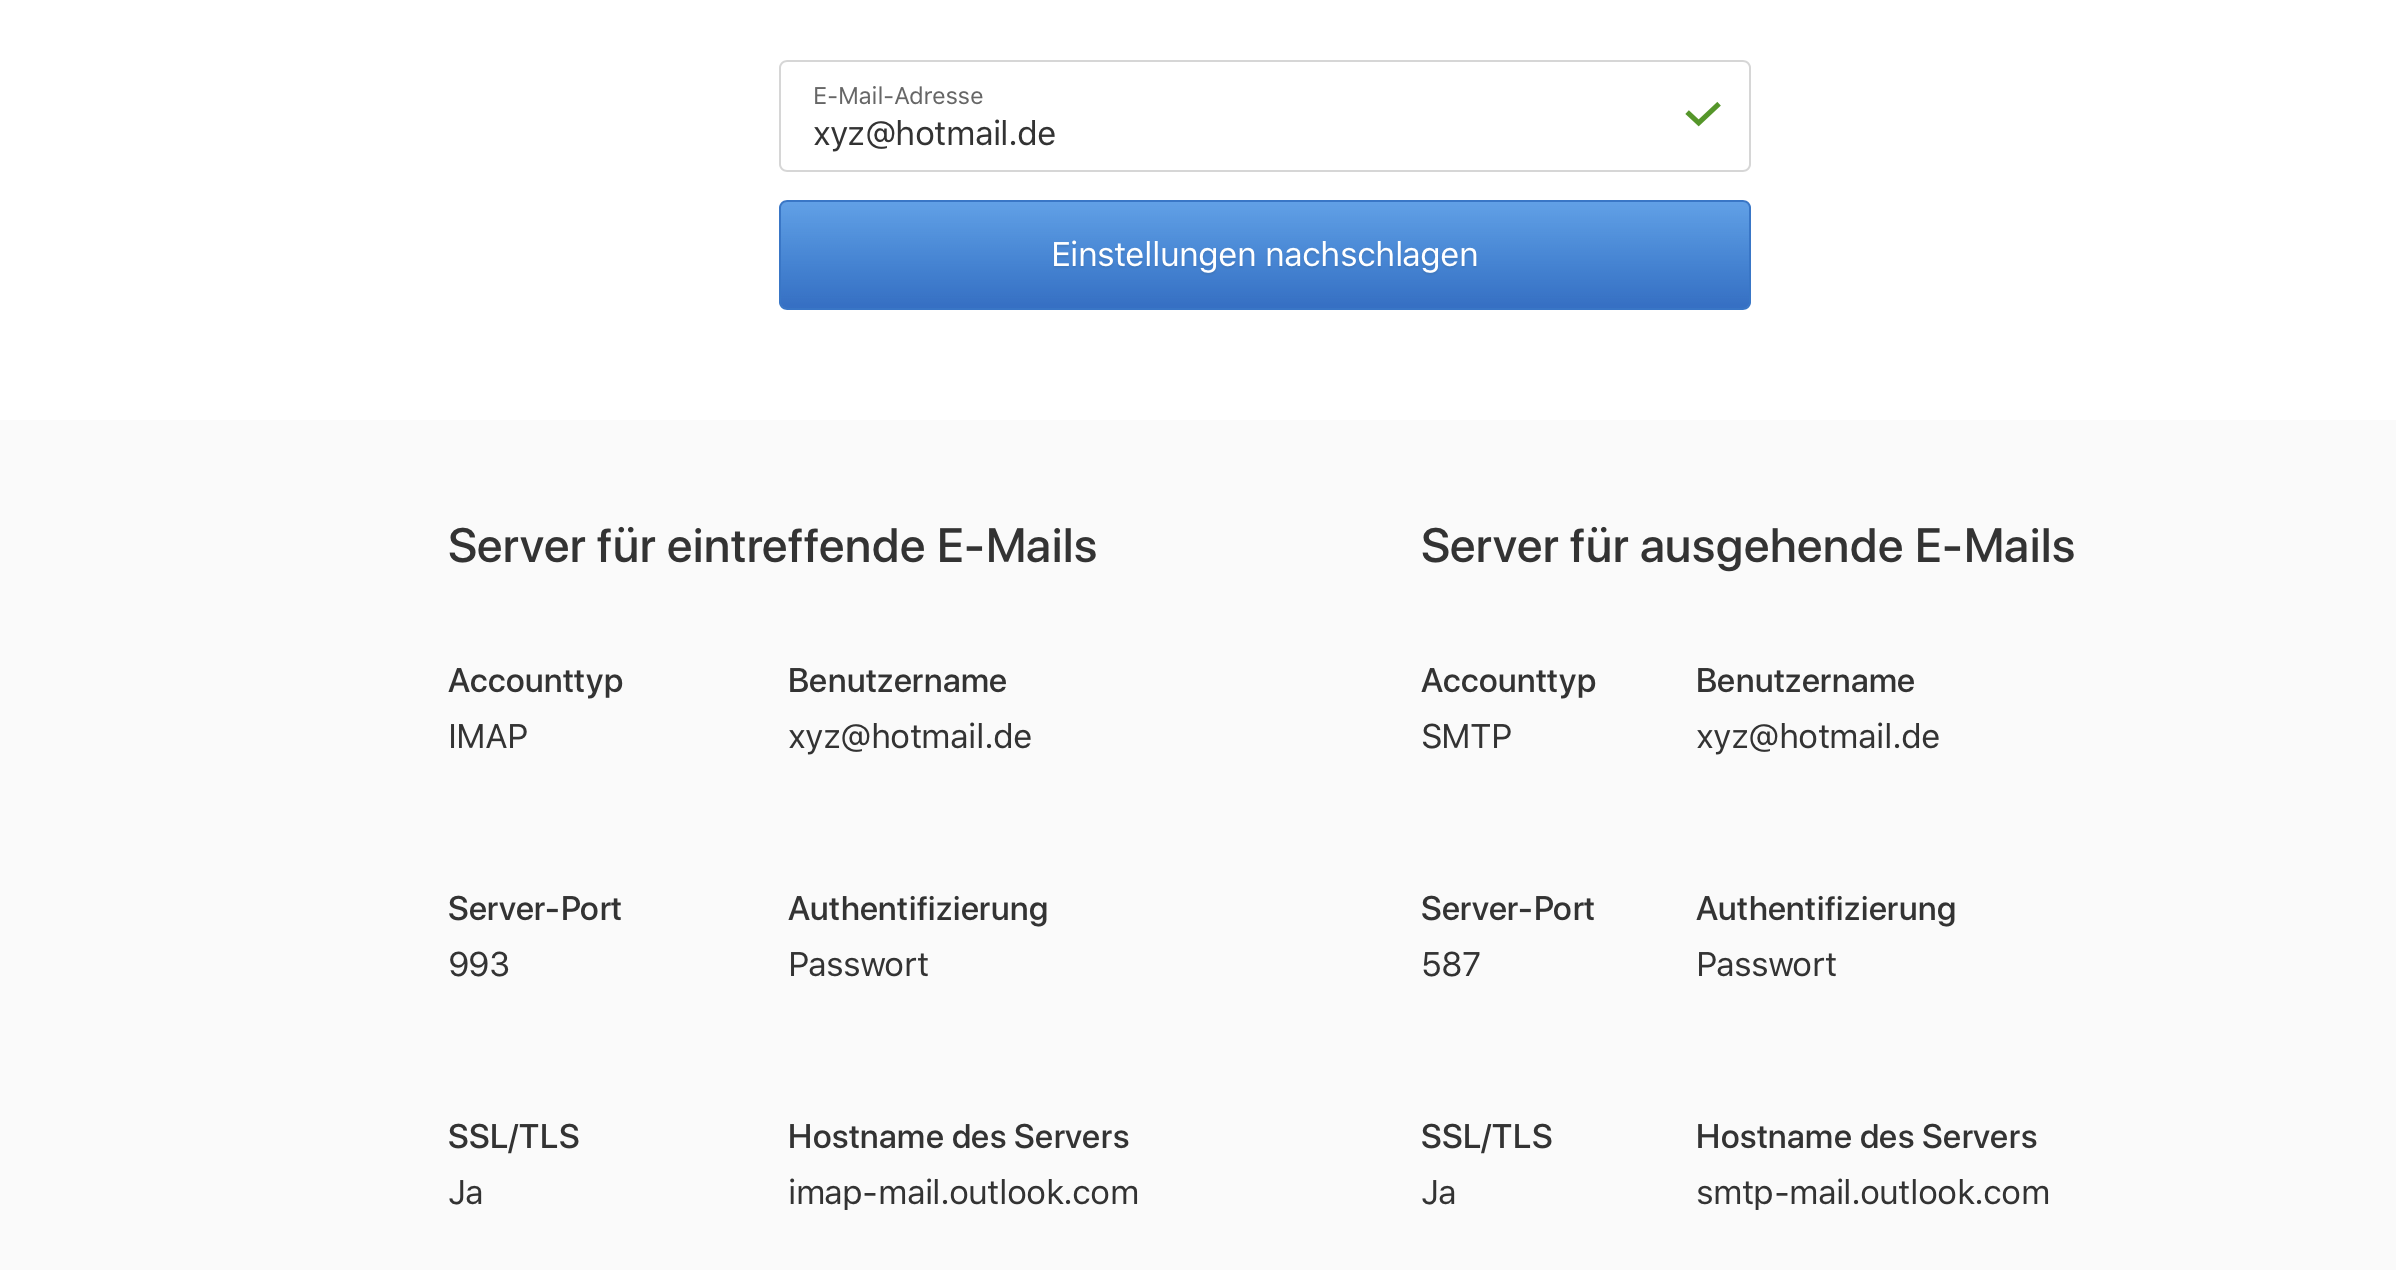Screen dimensions: 2396x1270
Task: Select the IMAP account type value
Action: coord(488,737)
